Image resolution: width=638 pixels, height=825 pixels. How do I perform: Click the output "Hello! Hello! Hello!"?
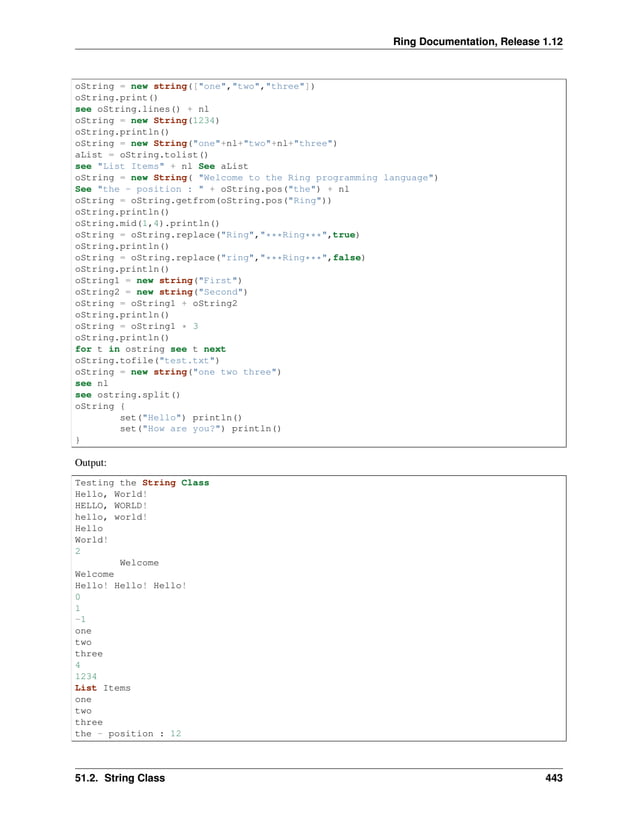coord(130,586)
